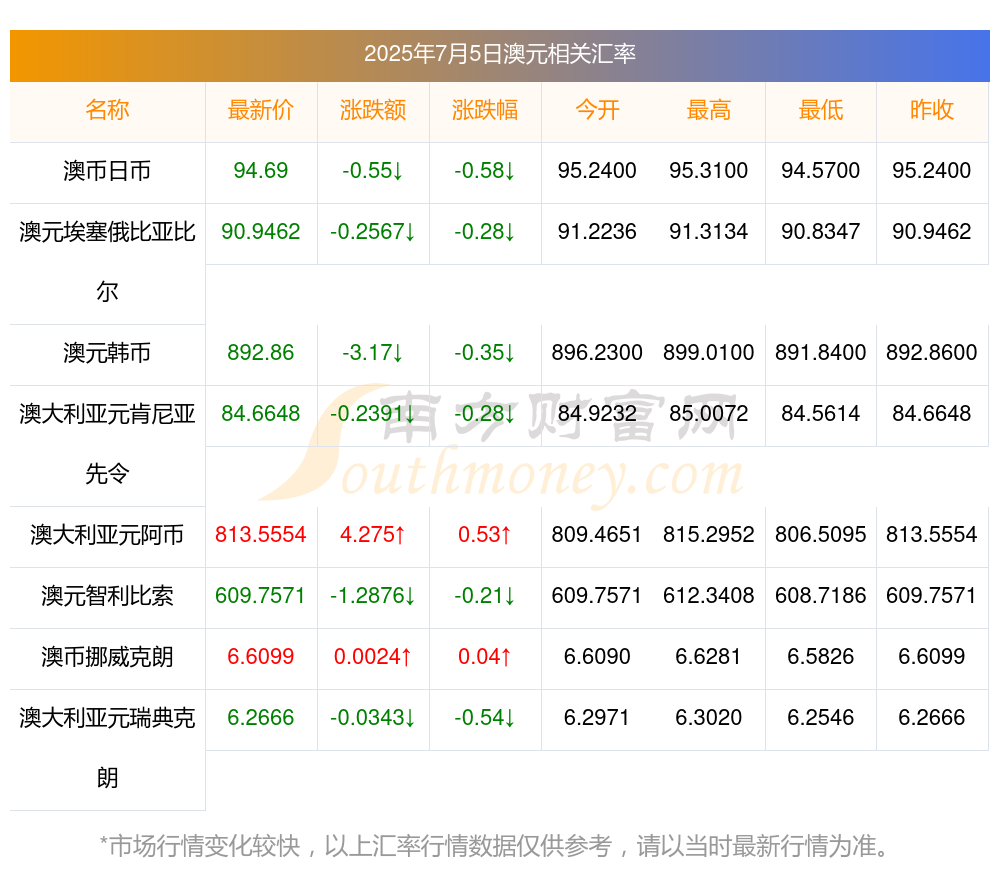Select the '澳币挪威克朗' row name
This screenshot has width=1000, height=877.
pos(107,656)
